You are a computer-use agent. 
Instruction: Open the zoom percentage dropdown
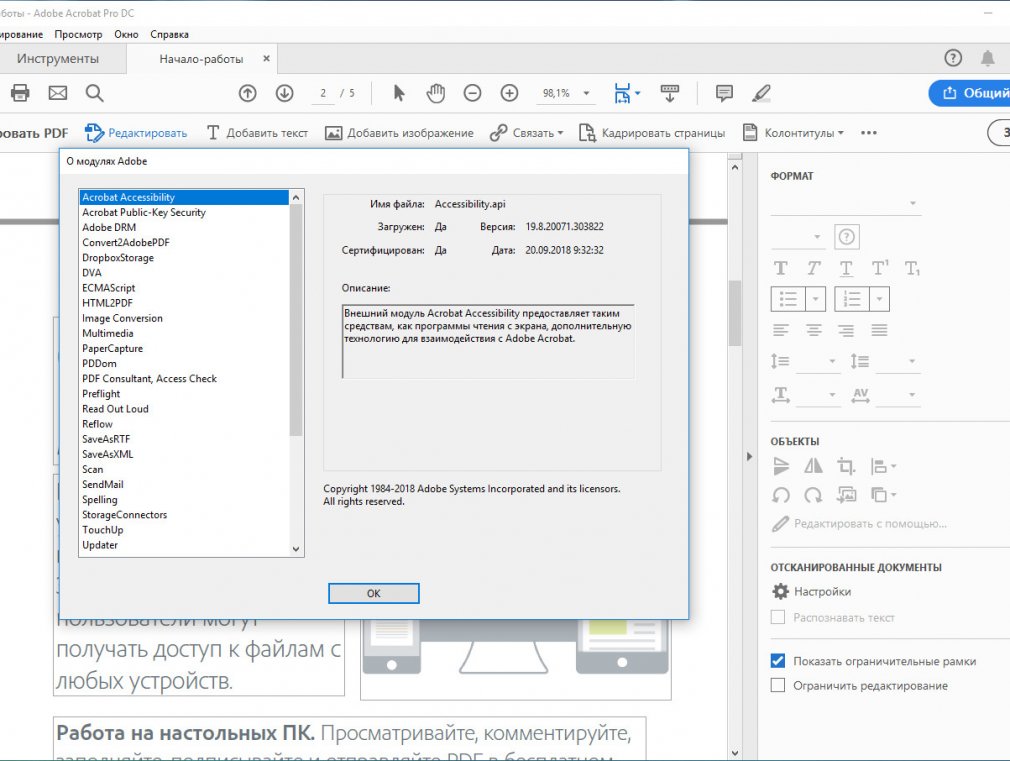[586, 93]
